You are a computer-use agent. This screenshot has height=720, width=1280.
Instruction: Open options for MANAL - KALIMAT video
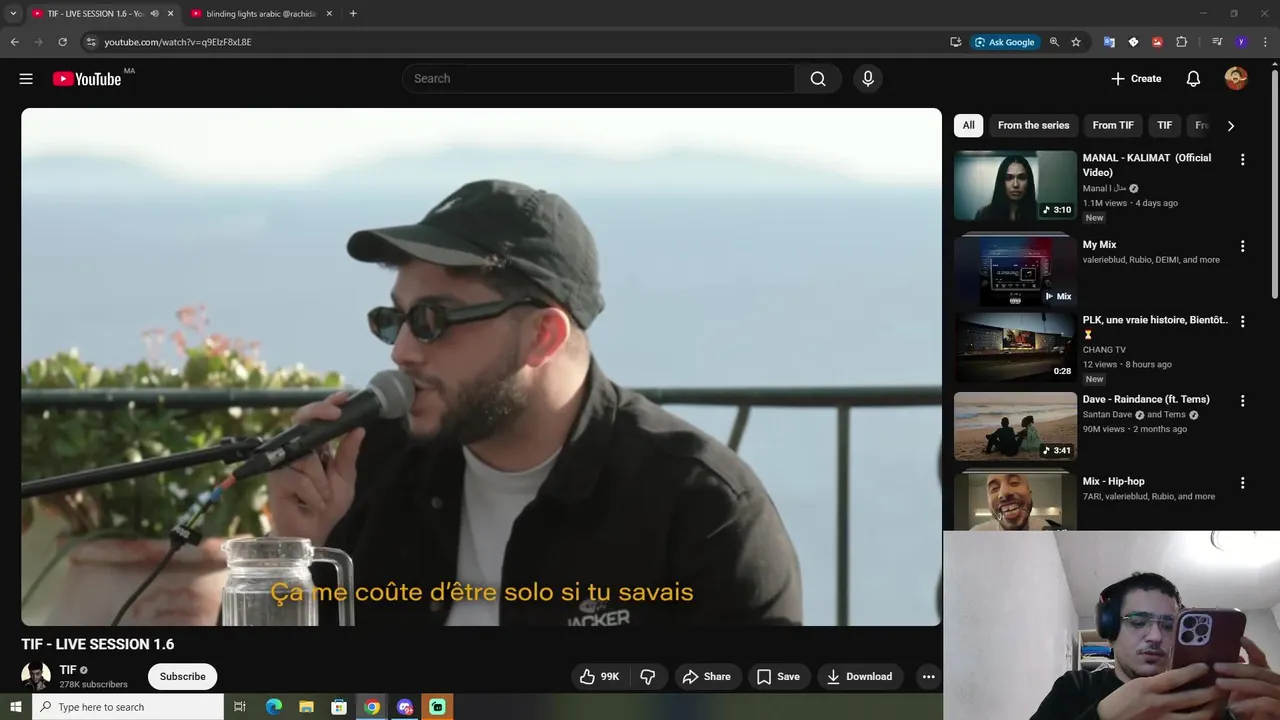click(x=1243, y=160)
